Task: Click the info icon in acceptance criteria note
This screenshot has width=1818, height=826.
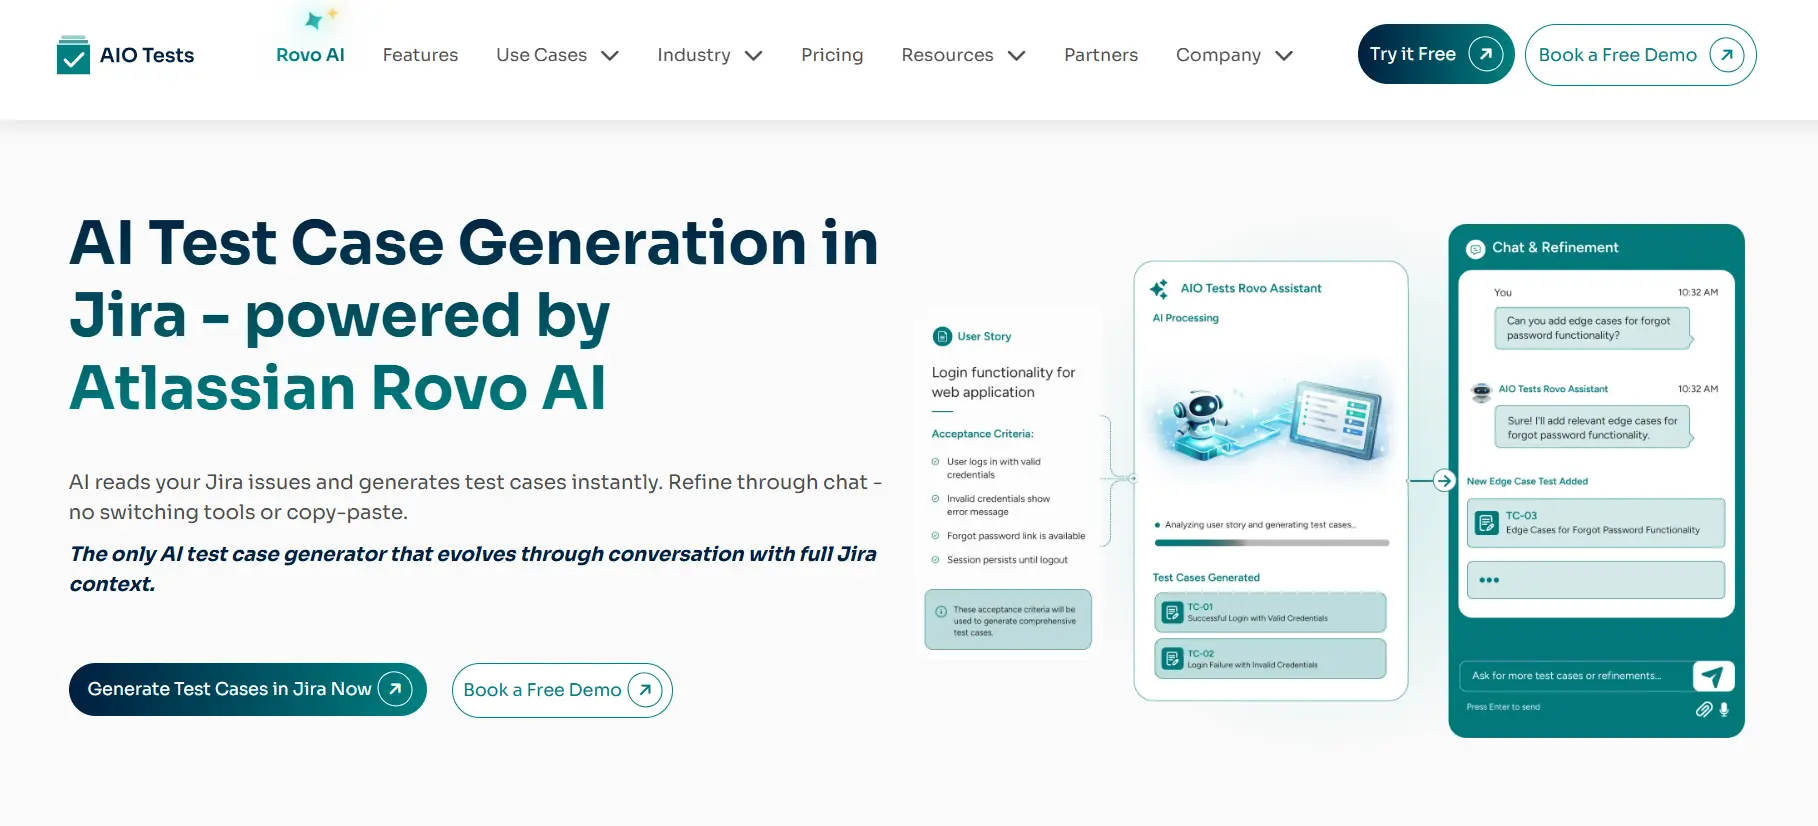Action: pyautogui.click(x=941, y=612)
